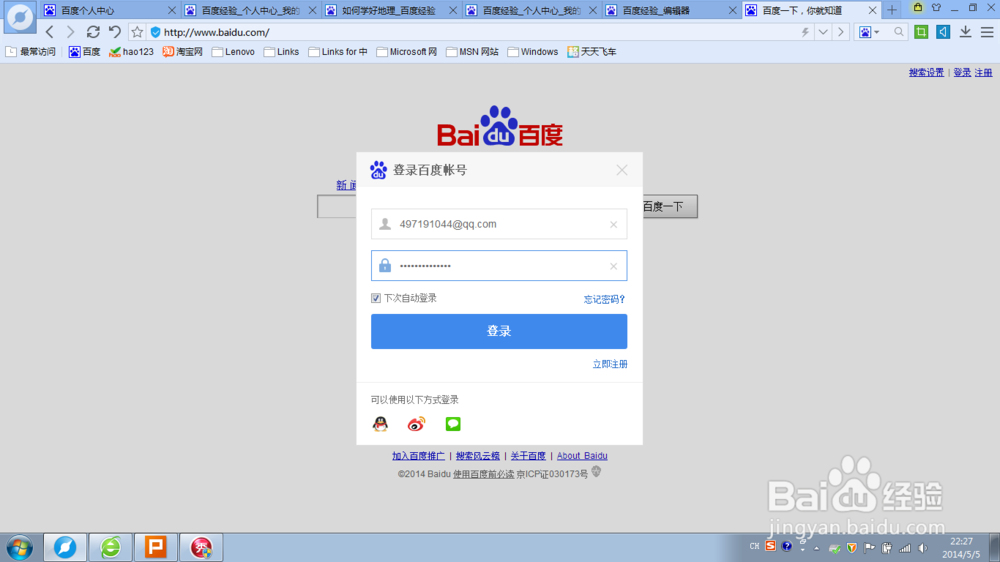The image size is (1000, 562).
Task: Open 使用百度前必读 link
Action: (483, 474)
